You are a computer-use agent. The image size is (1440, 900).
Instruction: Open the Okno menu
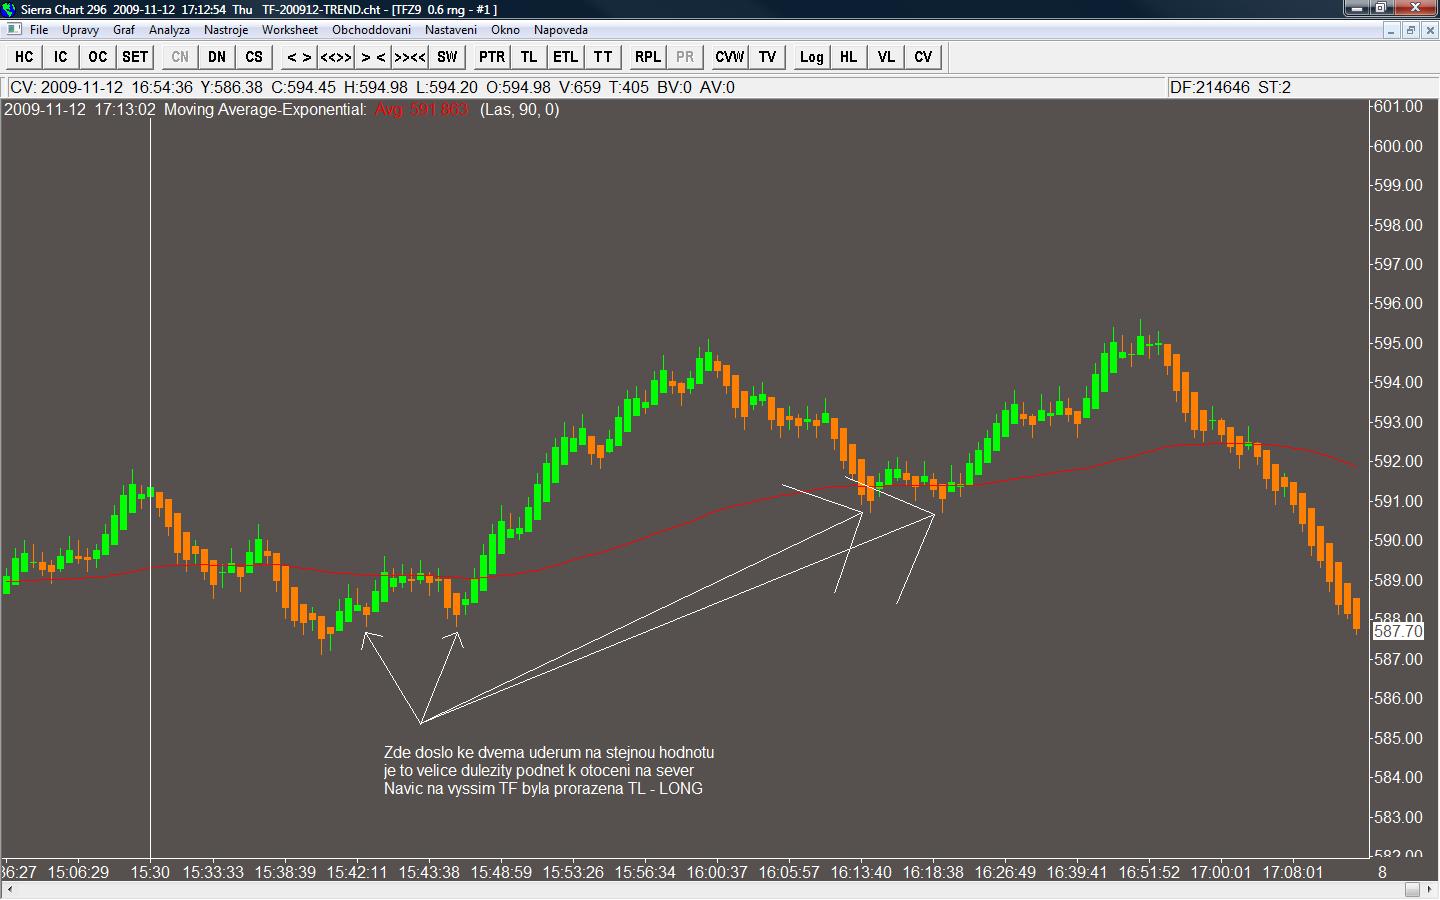tap(505, 30)
